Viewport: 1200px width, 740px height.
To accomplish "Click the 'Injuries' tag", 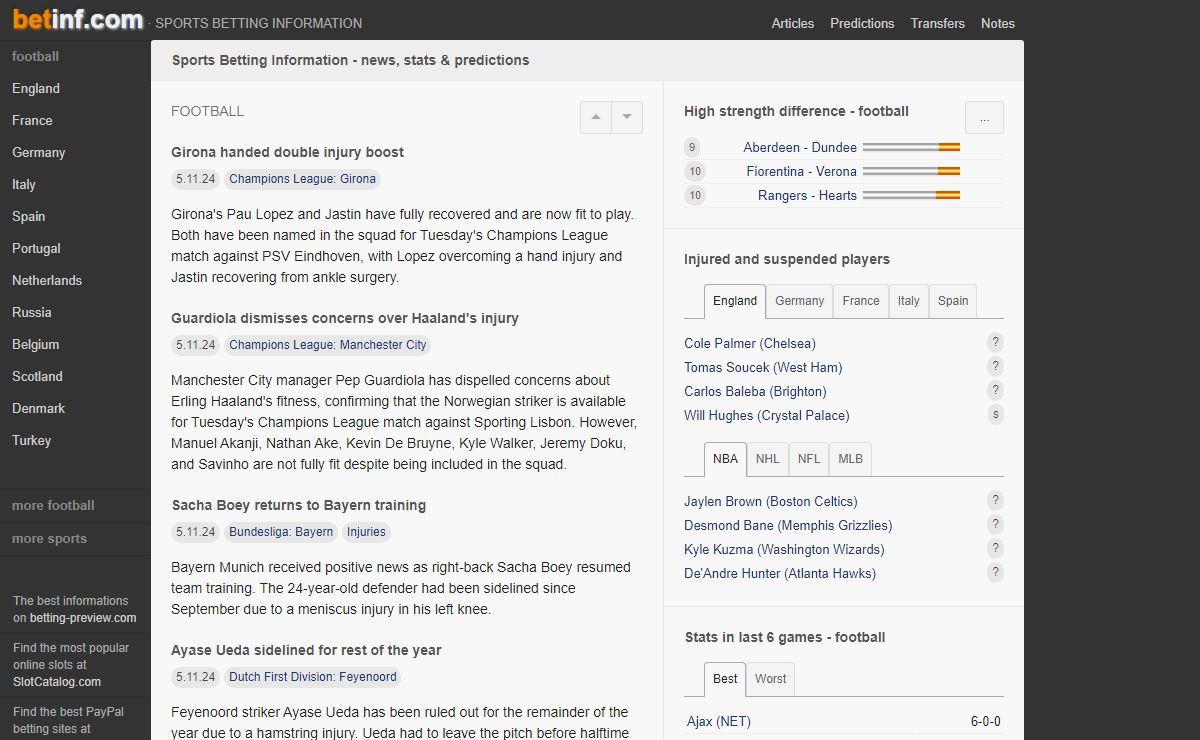I will pos(366,532).
